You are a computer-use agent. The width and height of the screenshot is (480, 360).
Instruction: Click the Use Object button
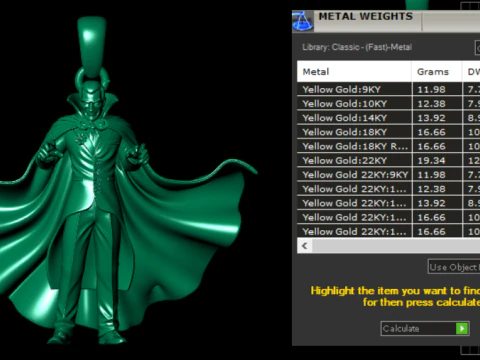[454, 267]
